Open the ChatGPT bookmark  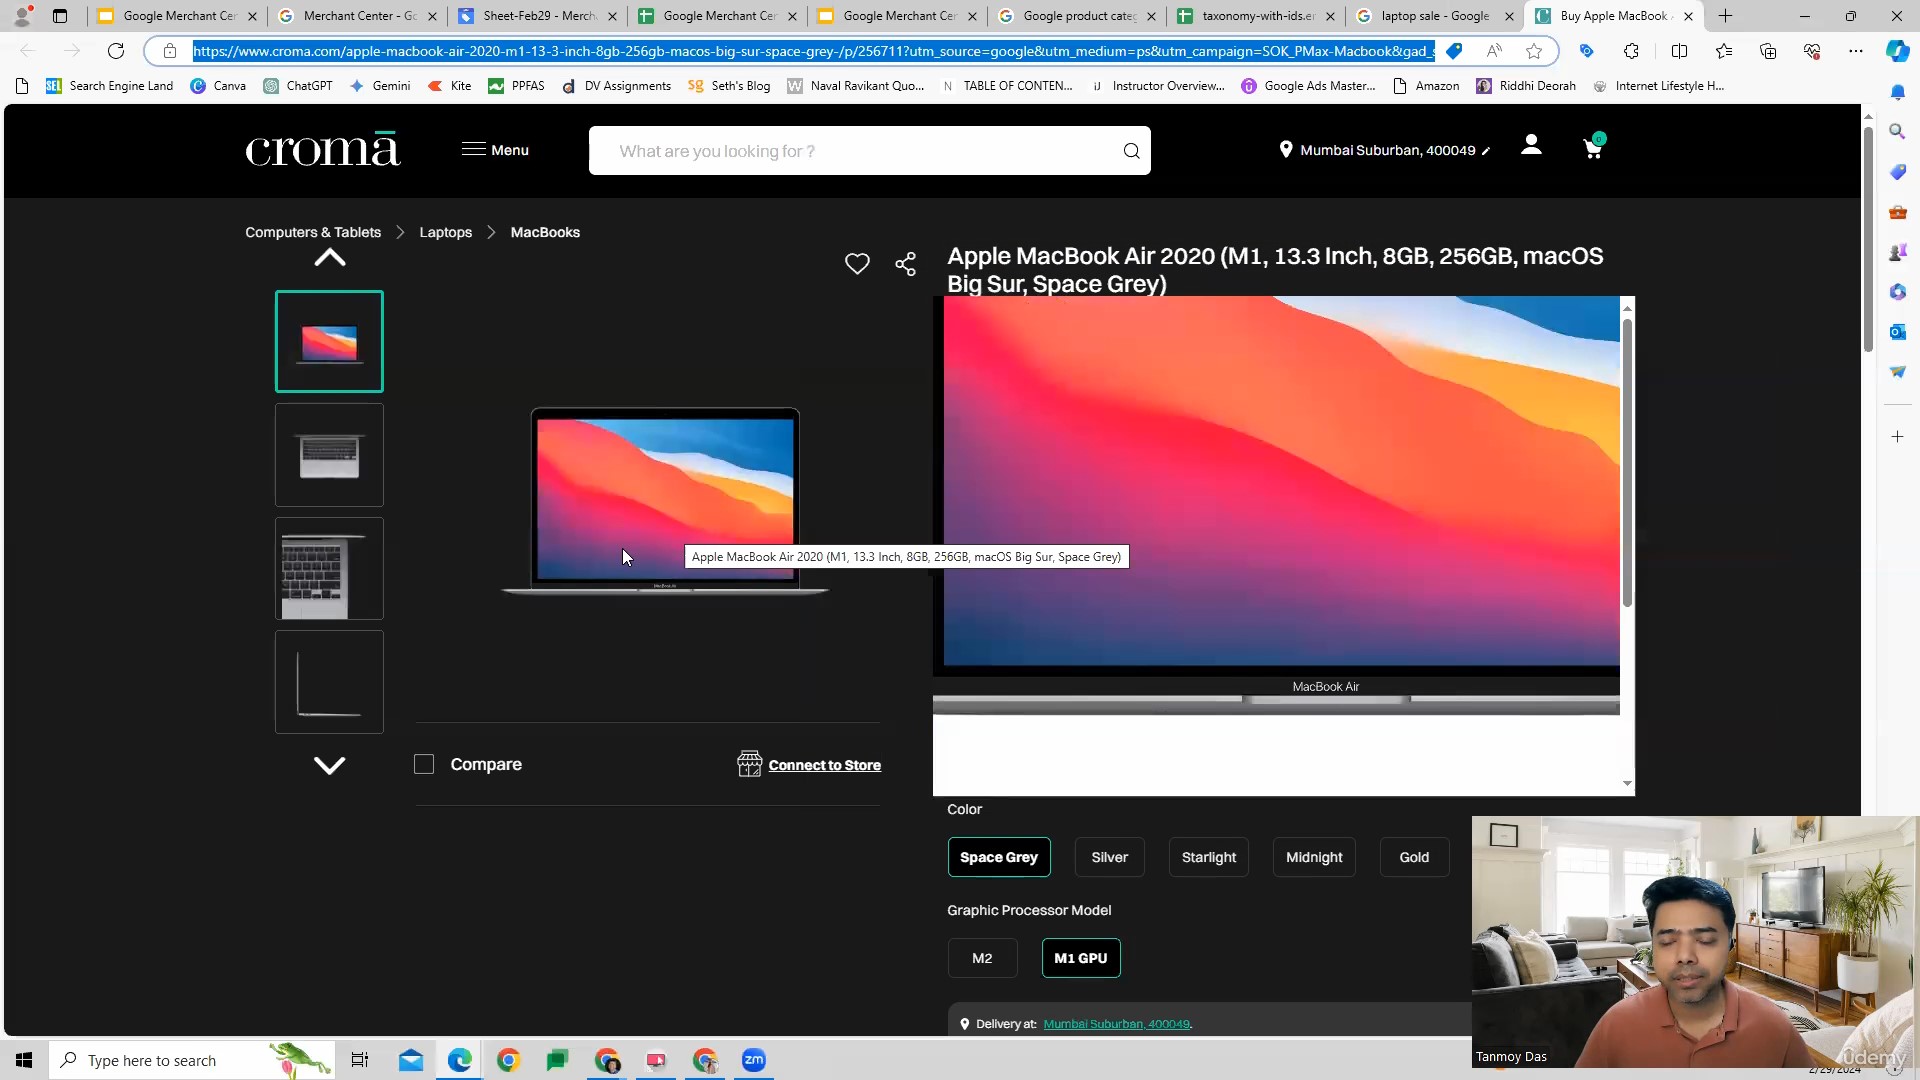[298, 86]
